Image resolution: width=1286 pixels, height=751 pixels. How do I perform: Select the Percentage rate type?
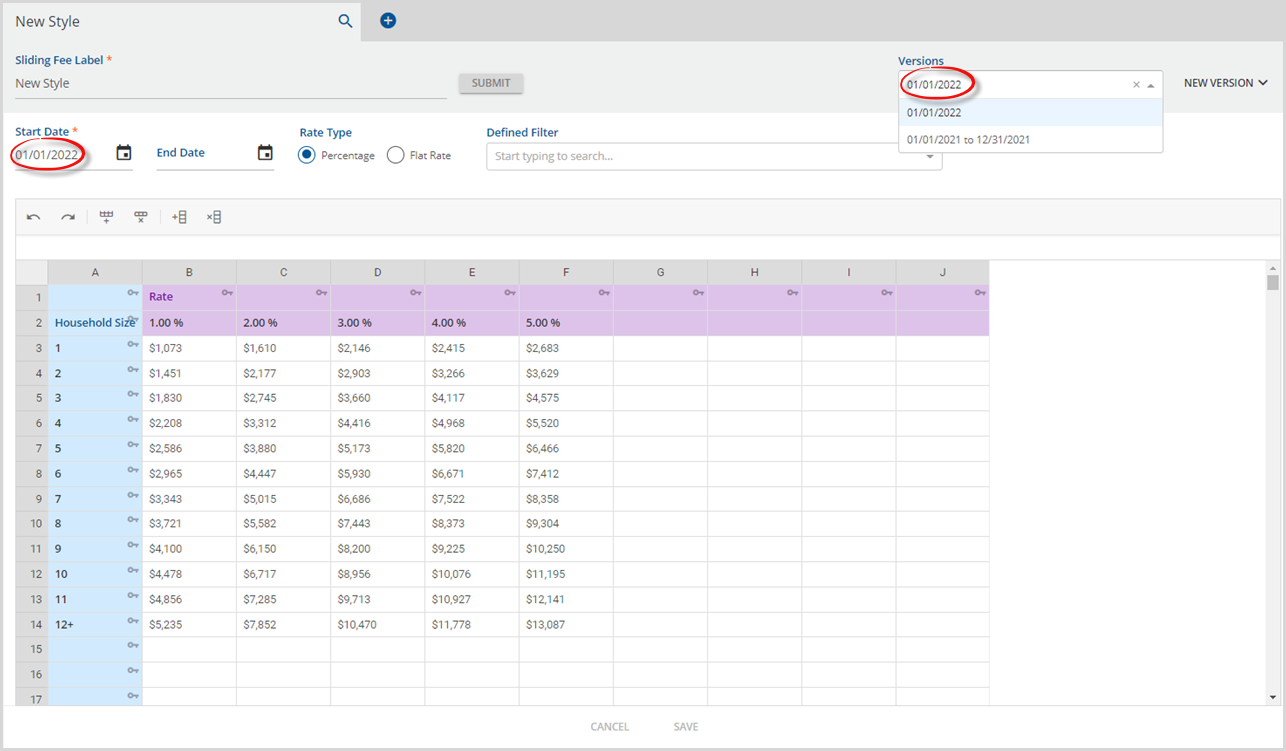[x=308, y=154]
